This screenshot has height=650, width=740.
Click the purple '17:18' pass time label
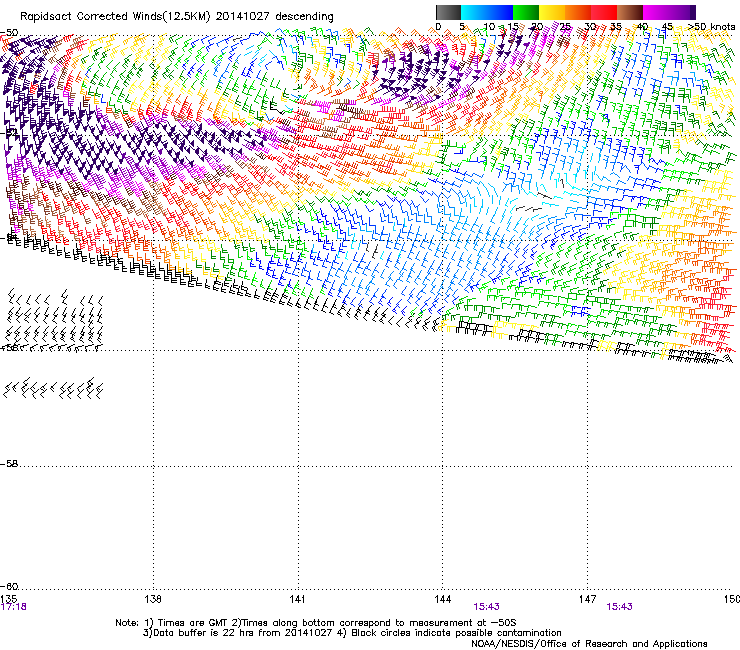(x=14, y=607)
